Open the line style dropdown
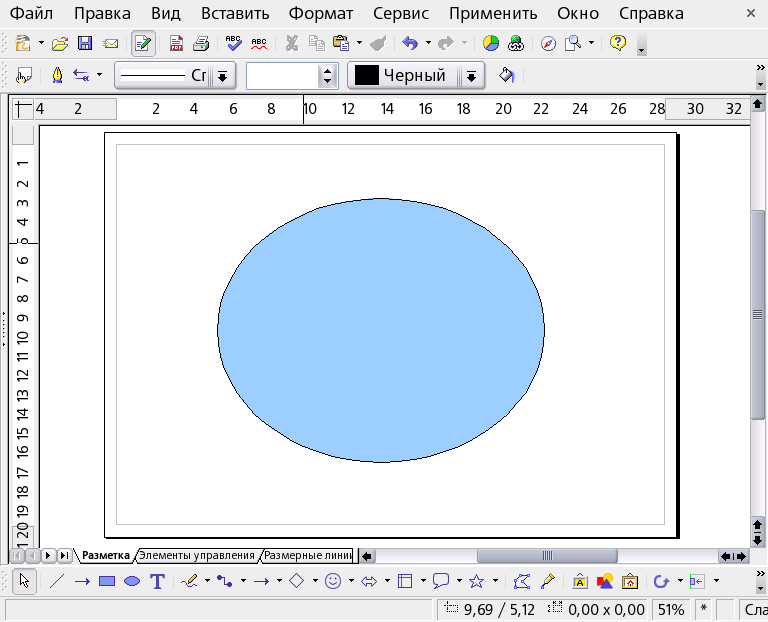 (222, 76)
